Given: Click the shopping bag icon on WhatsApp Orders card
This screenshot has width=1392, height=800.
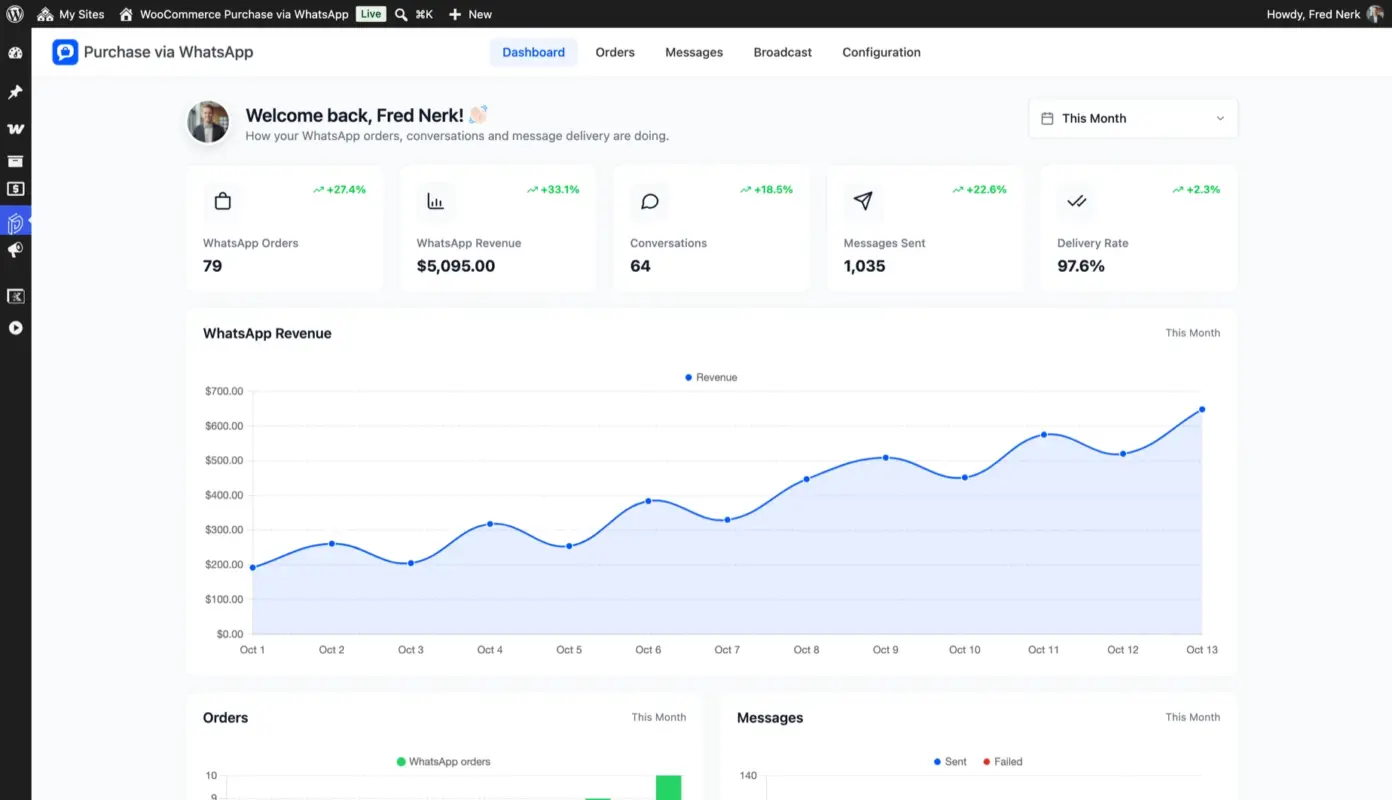Looking at the screenshot, I should 223,201.
